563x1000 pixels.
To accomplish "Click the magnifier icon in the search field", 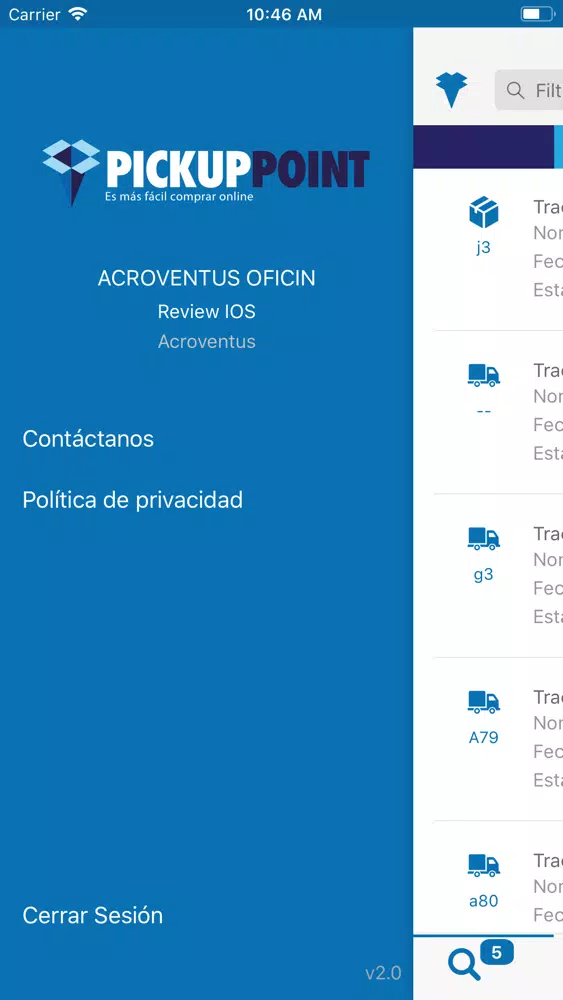I will point(515,90).
